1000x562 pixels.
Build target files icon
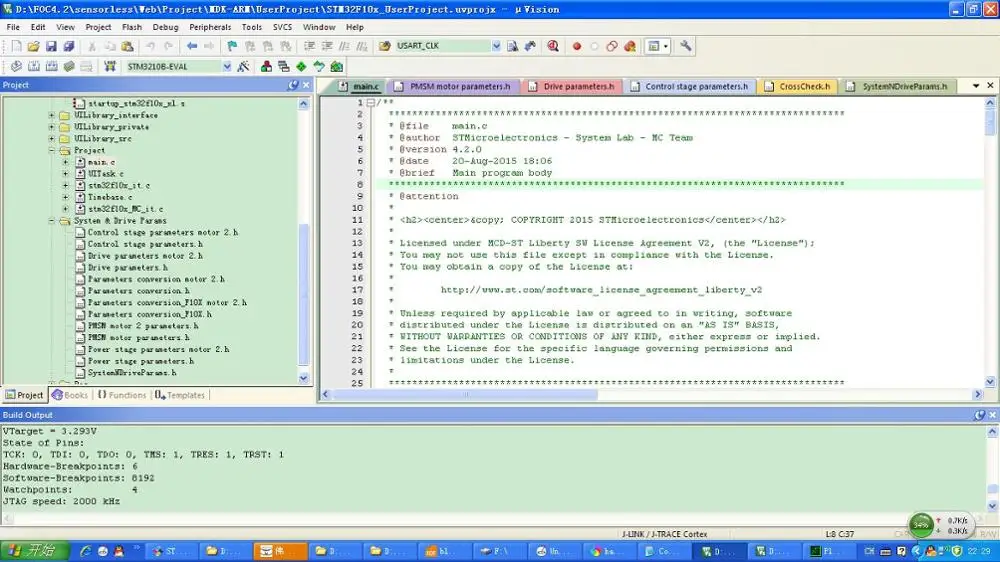[x=34, y=66]
